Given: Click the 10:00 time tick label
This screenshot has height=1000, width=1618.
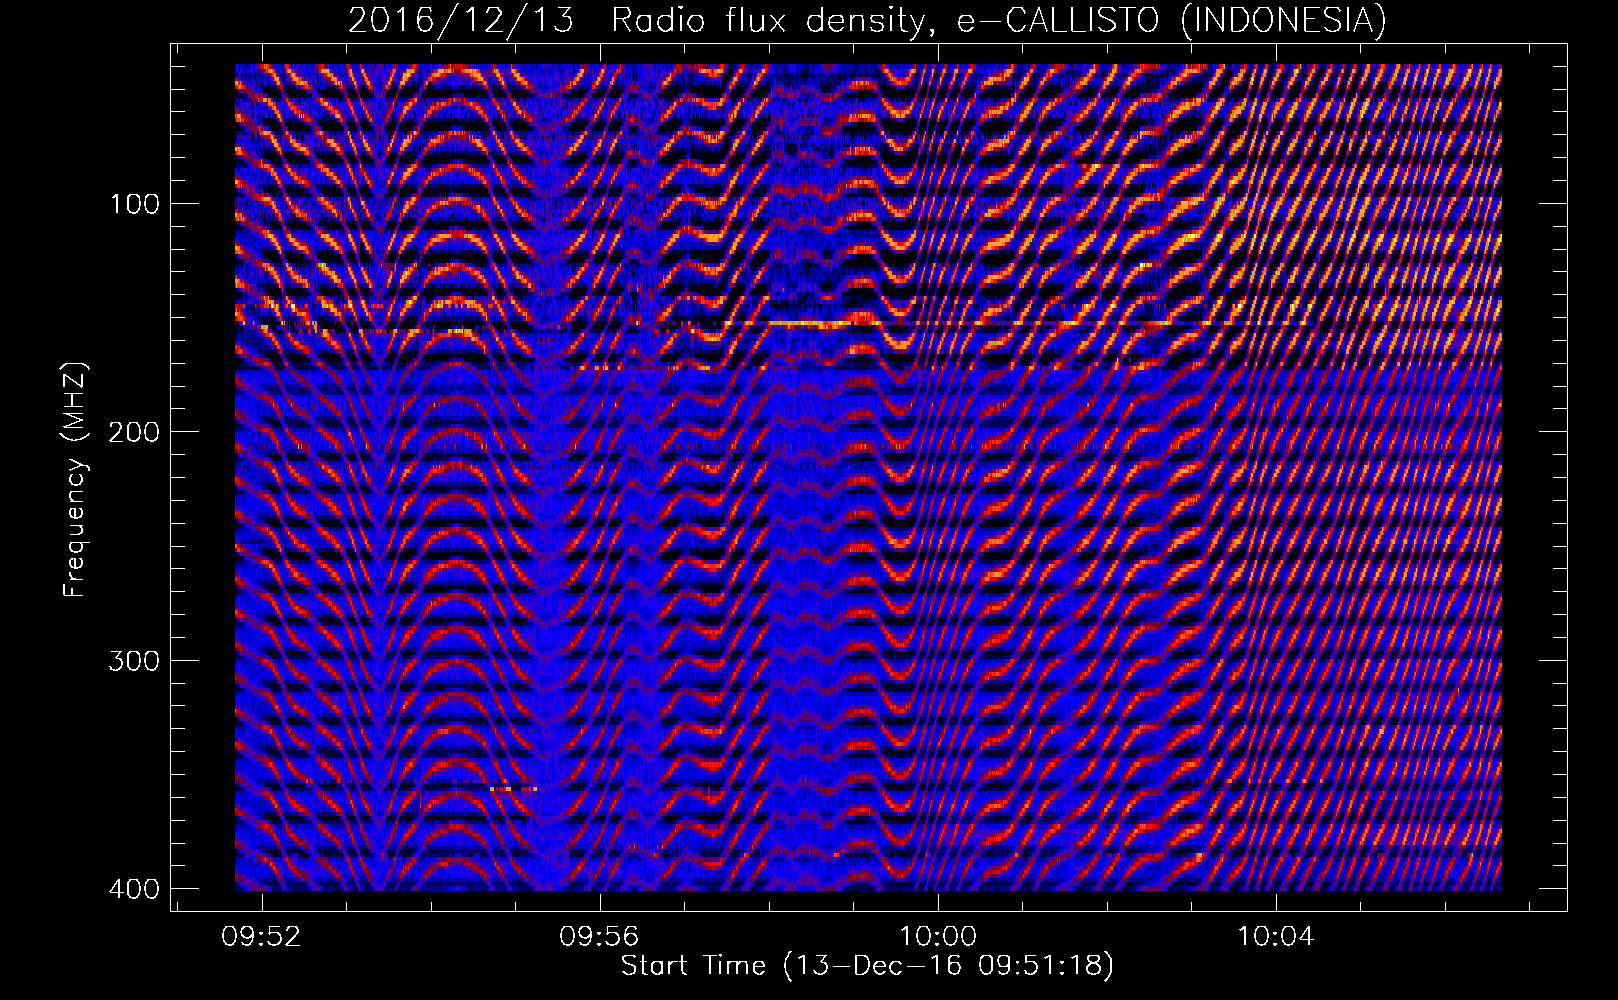Looking at the screenshot, I should tap(937, 938).
